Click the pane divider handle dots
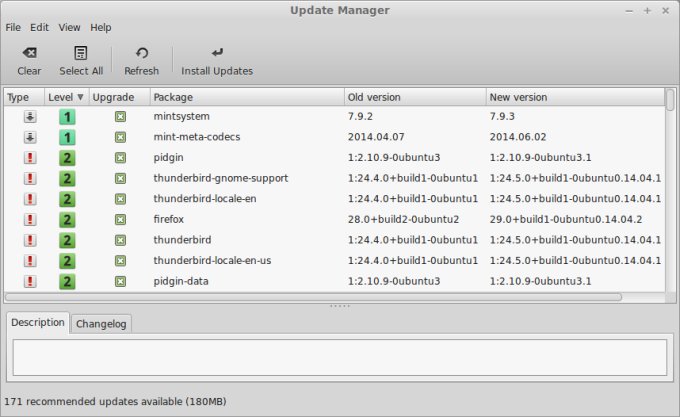This screenshot has width=680, height=417. (x=340, y=306)
